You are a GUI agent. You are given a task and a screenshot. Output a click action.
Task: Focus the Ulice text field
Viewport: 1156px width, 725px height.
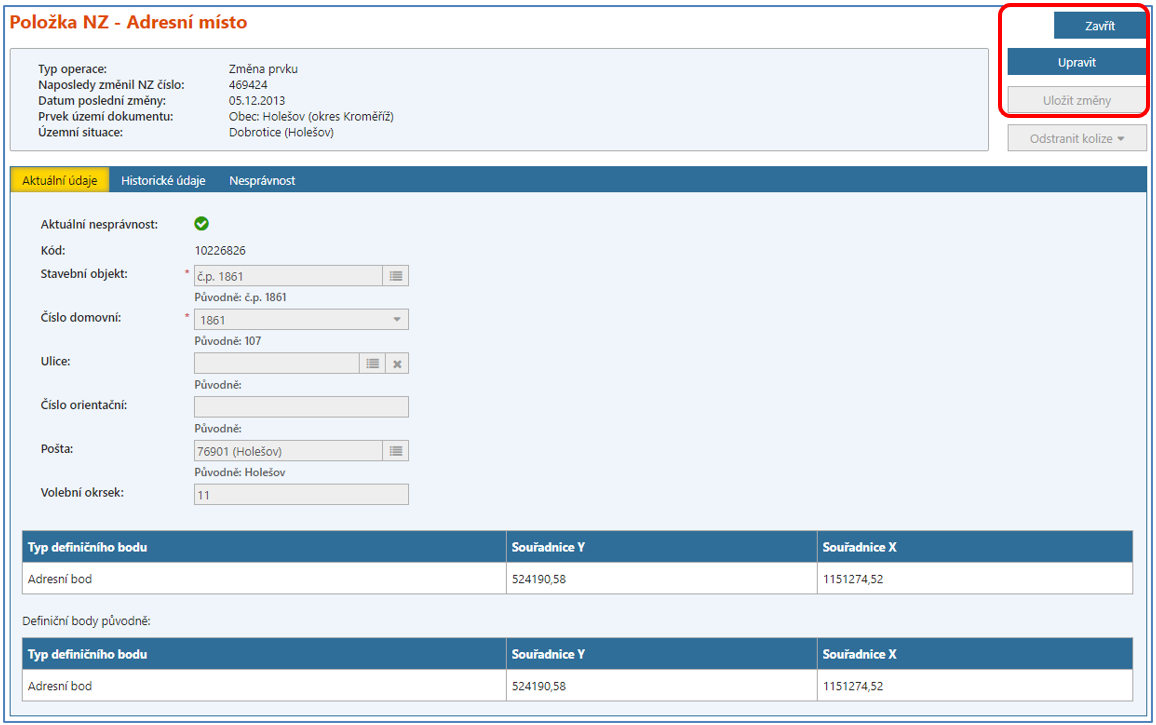coord(276,364)
